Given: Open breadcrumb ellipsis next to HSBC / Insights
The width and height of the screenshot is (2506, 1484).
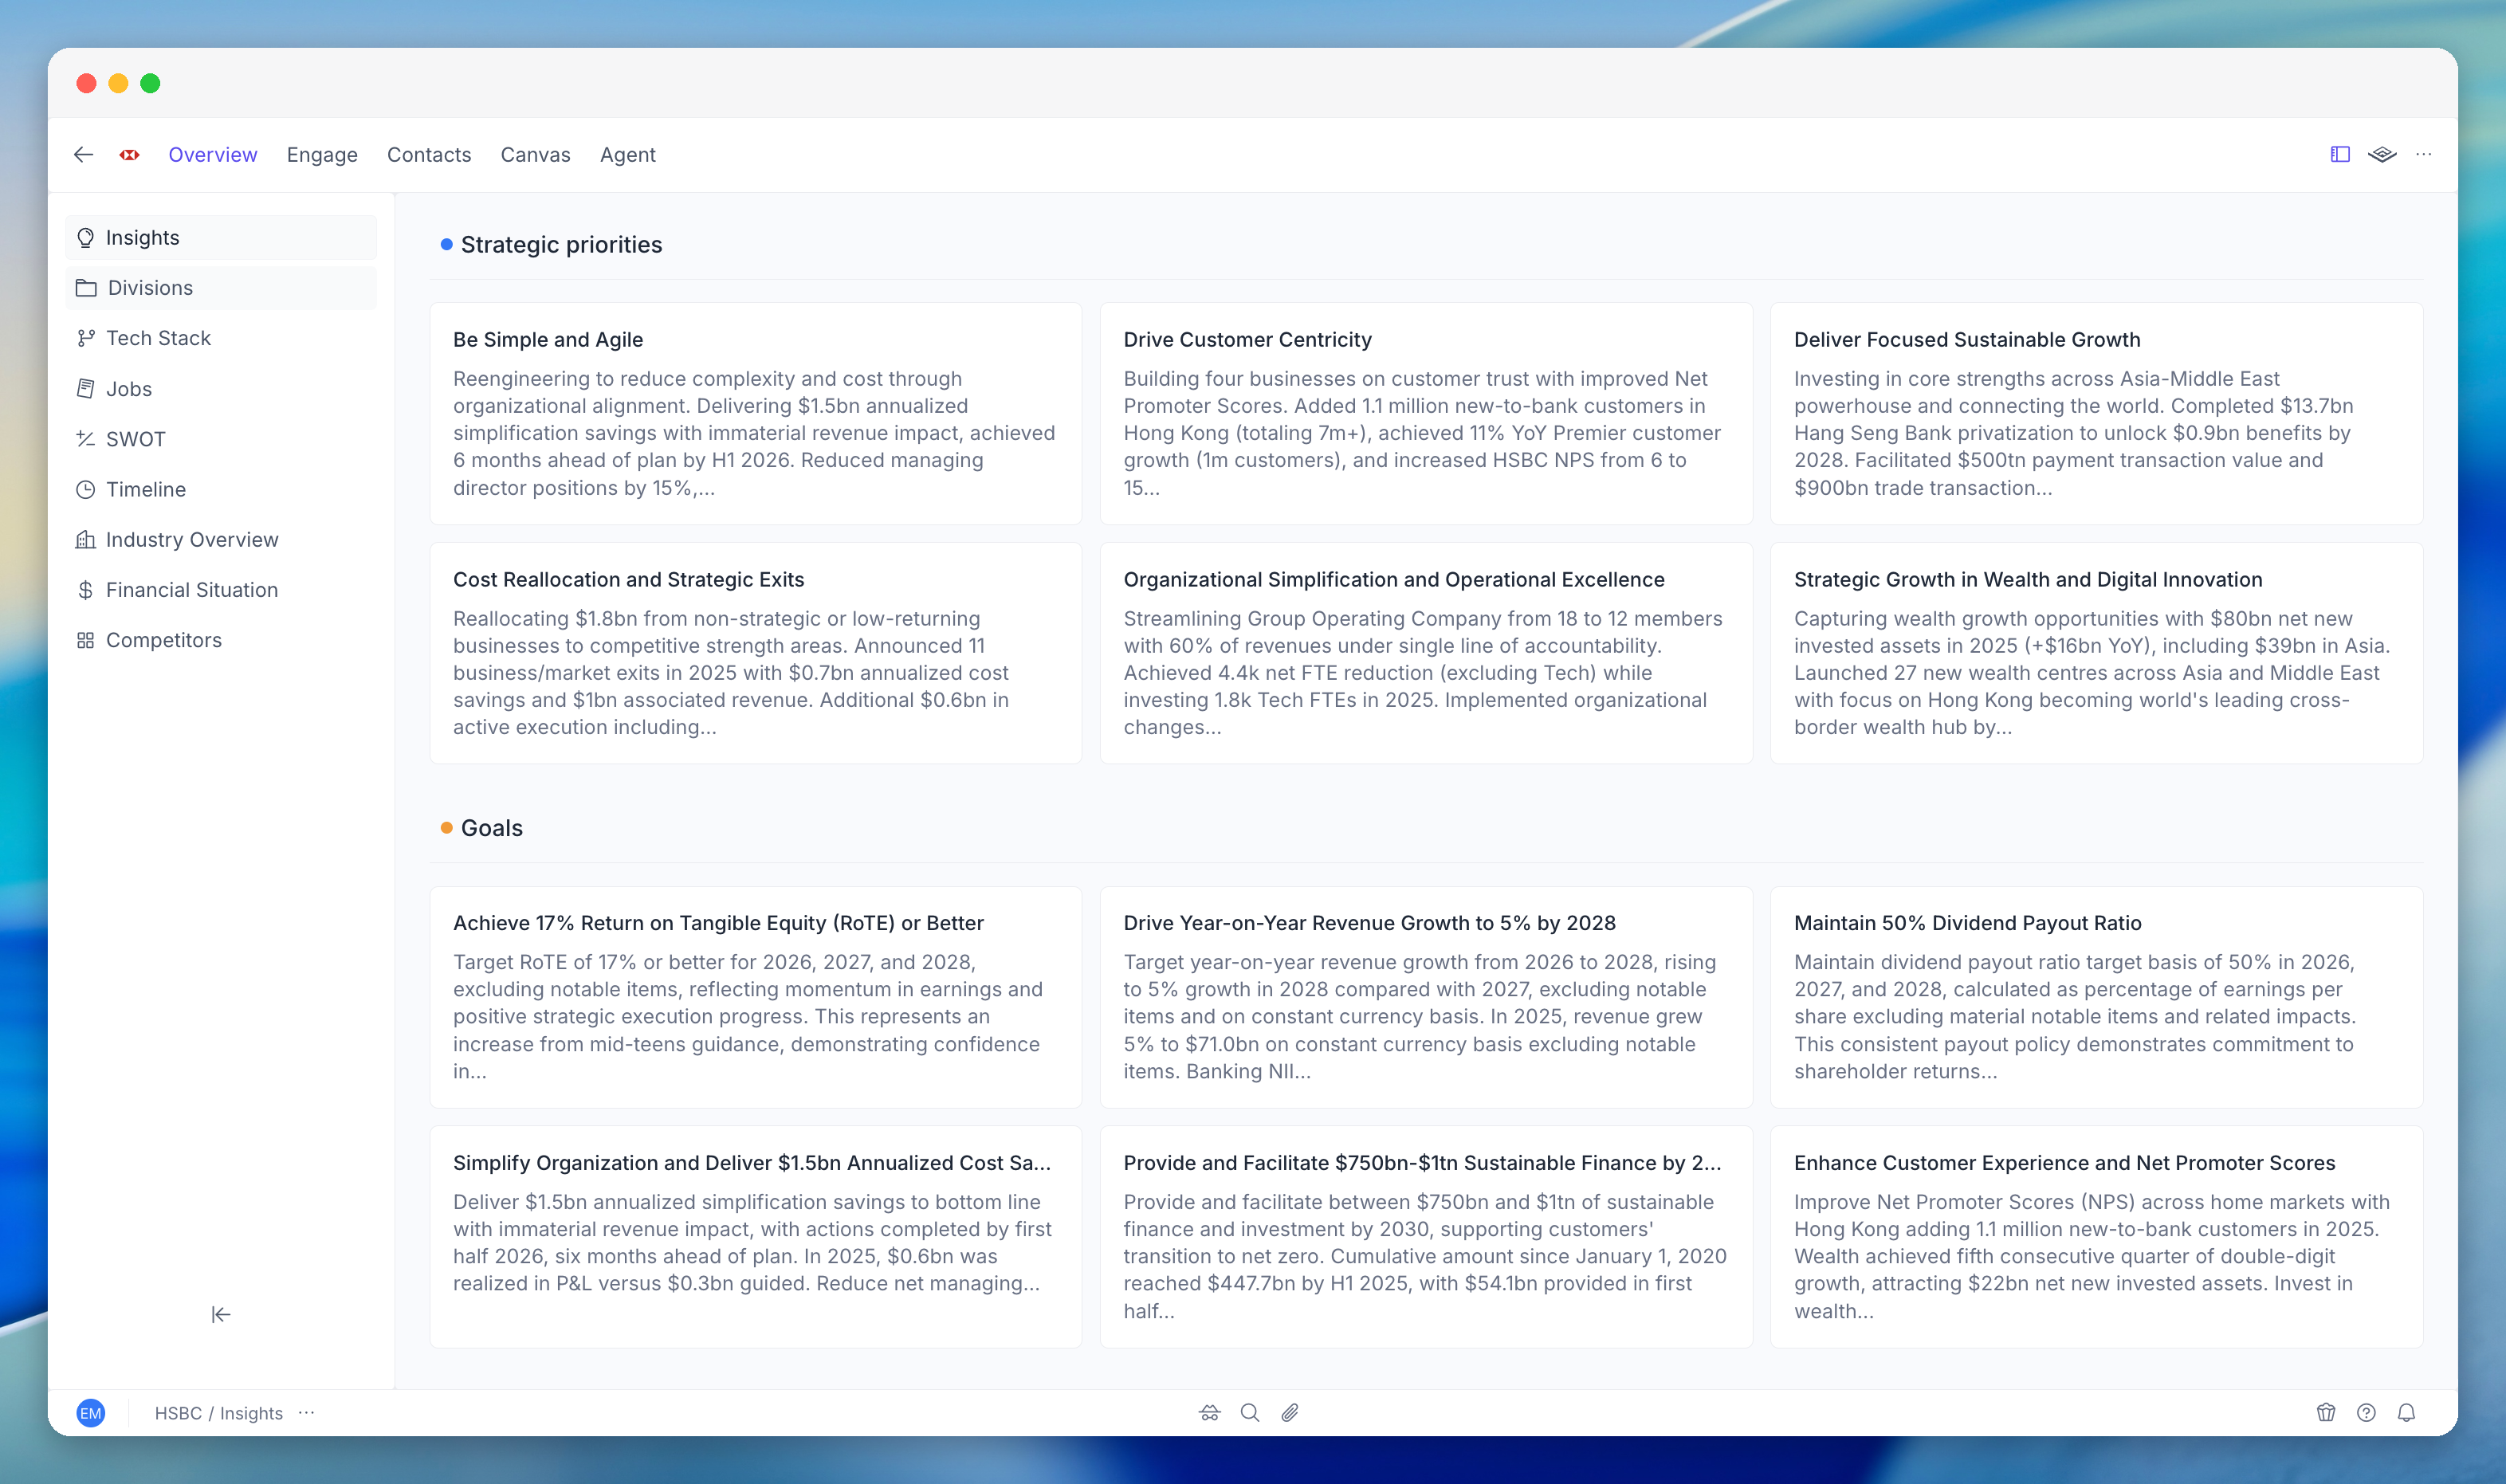Looking at the screenshot, I should click(306, 1412).
